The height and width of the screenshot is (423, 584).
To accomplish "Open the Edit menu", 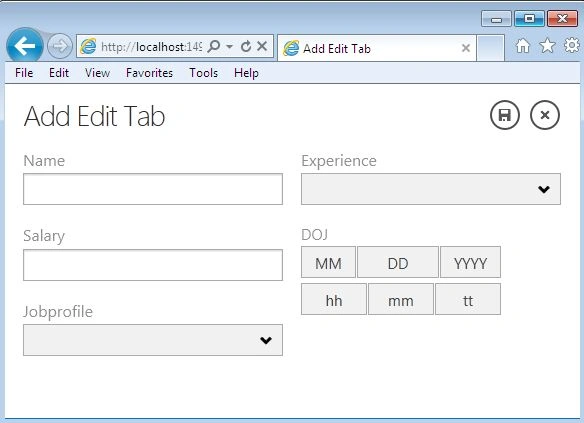I will coord(59,73).
